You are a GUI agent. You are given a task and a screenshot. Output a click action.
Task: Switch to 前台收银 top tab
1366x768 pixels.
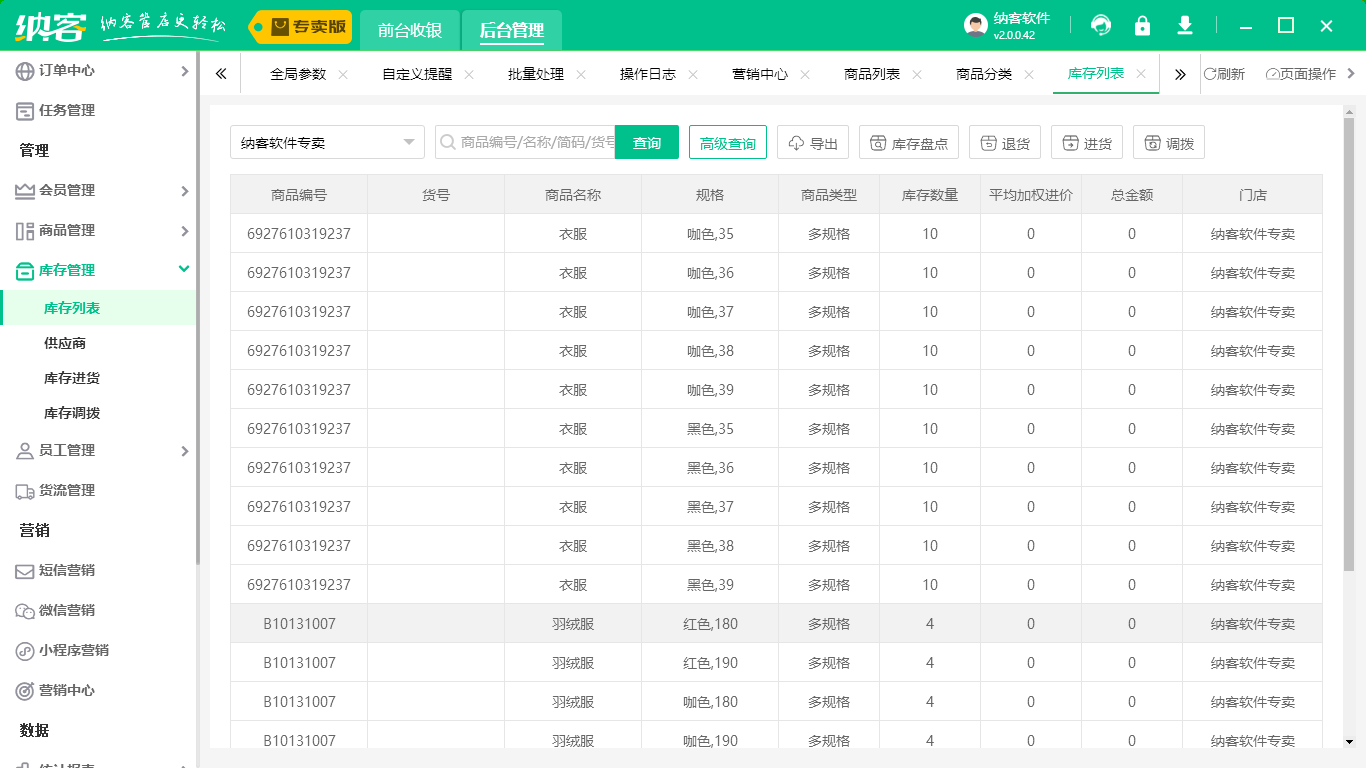click(410, 30)
